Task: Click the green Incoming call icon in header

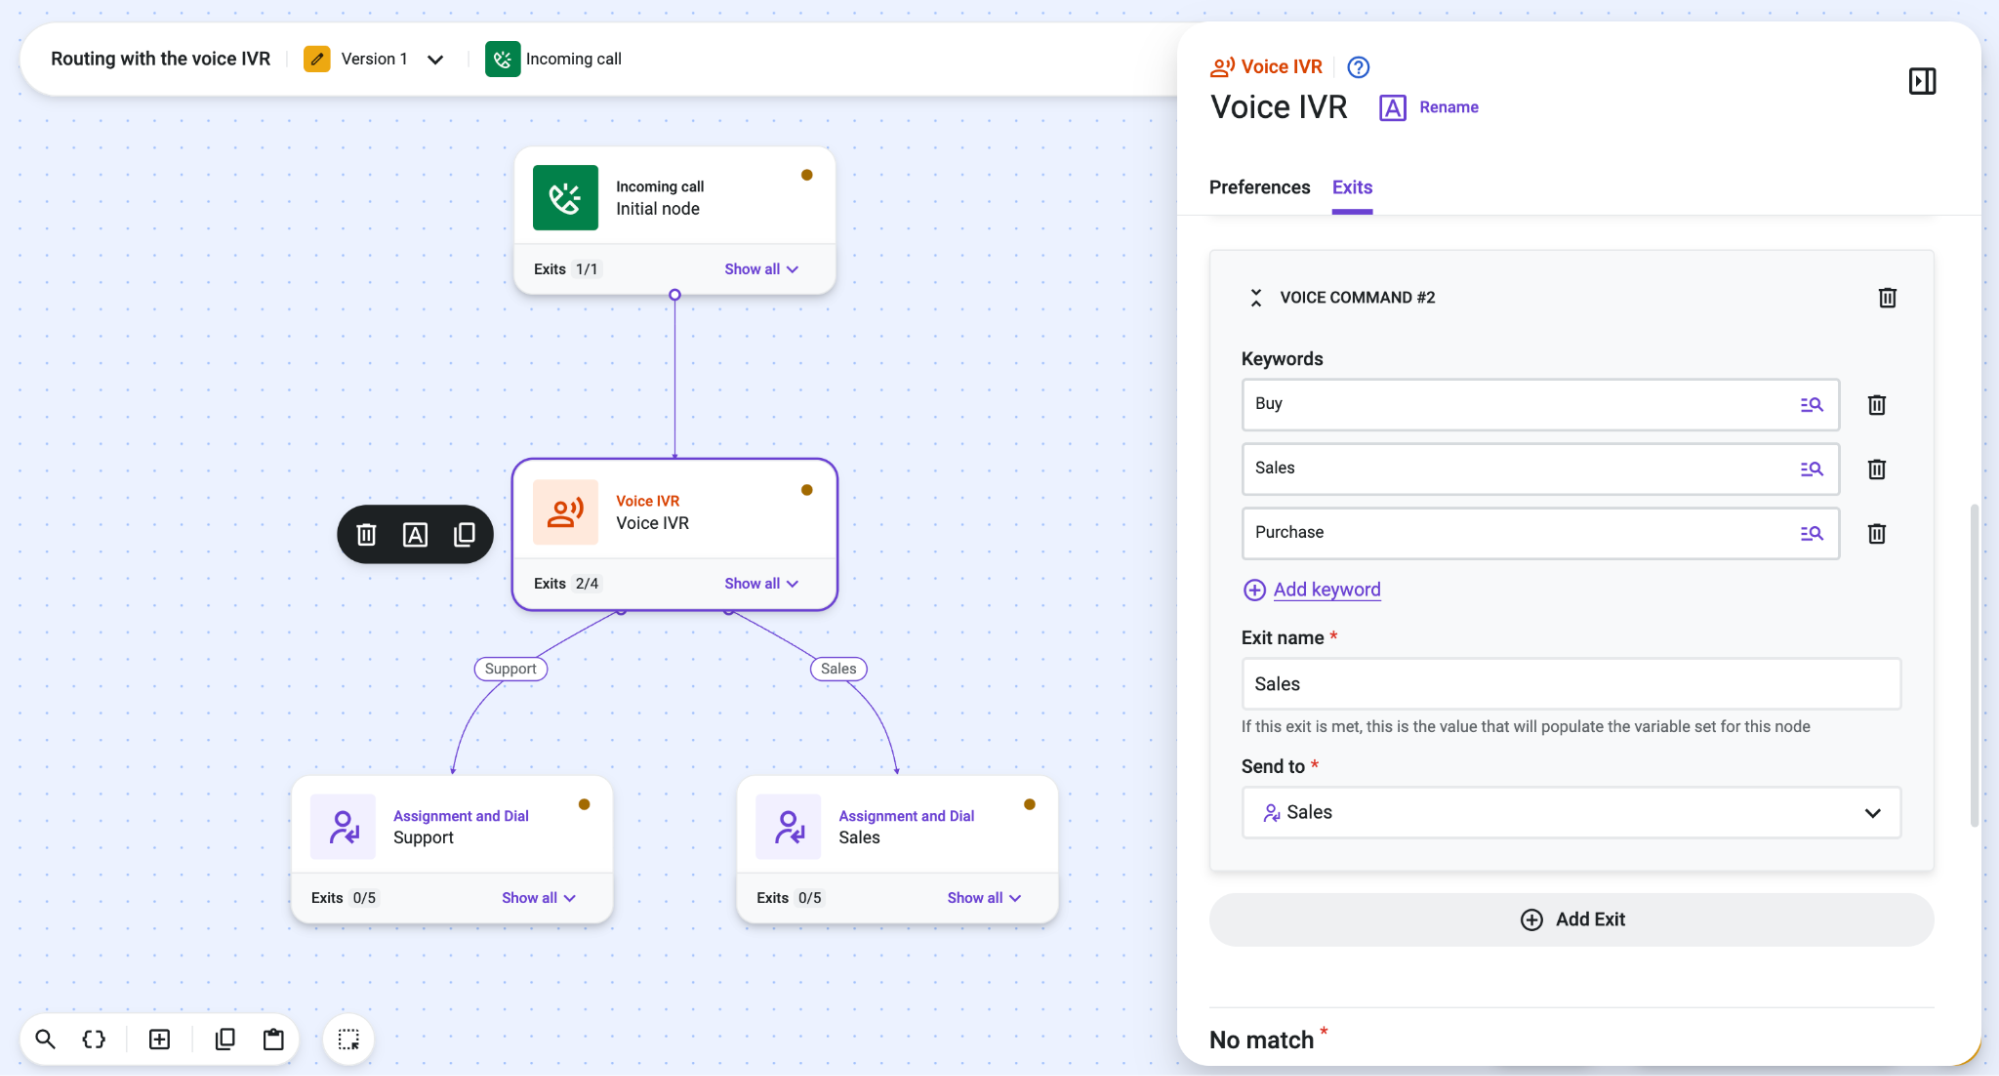Action: pyautogui.click(x=502, y=59)
